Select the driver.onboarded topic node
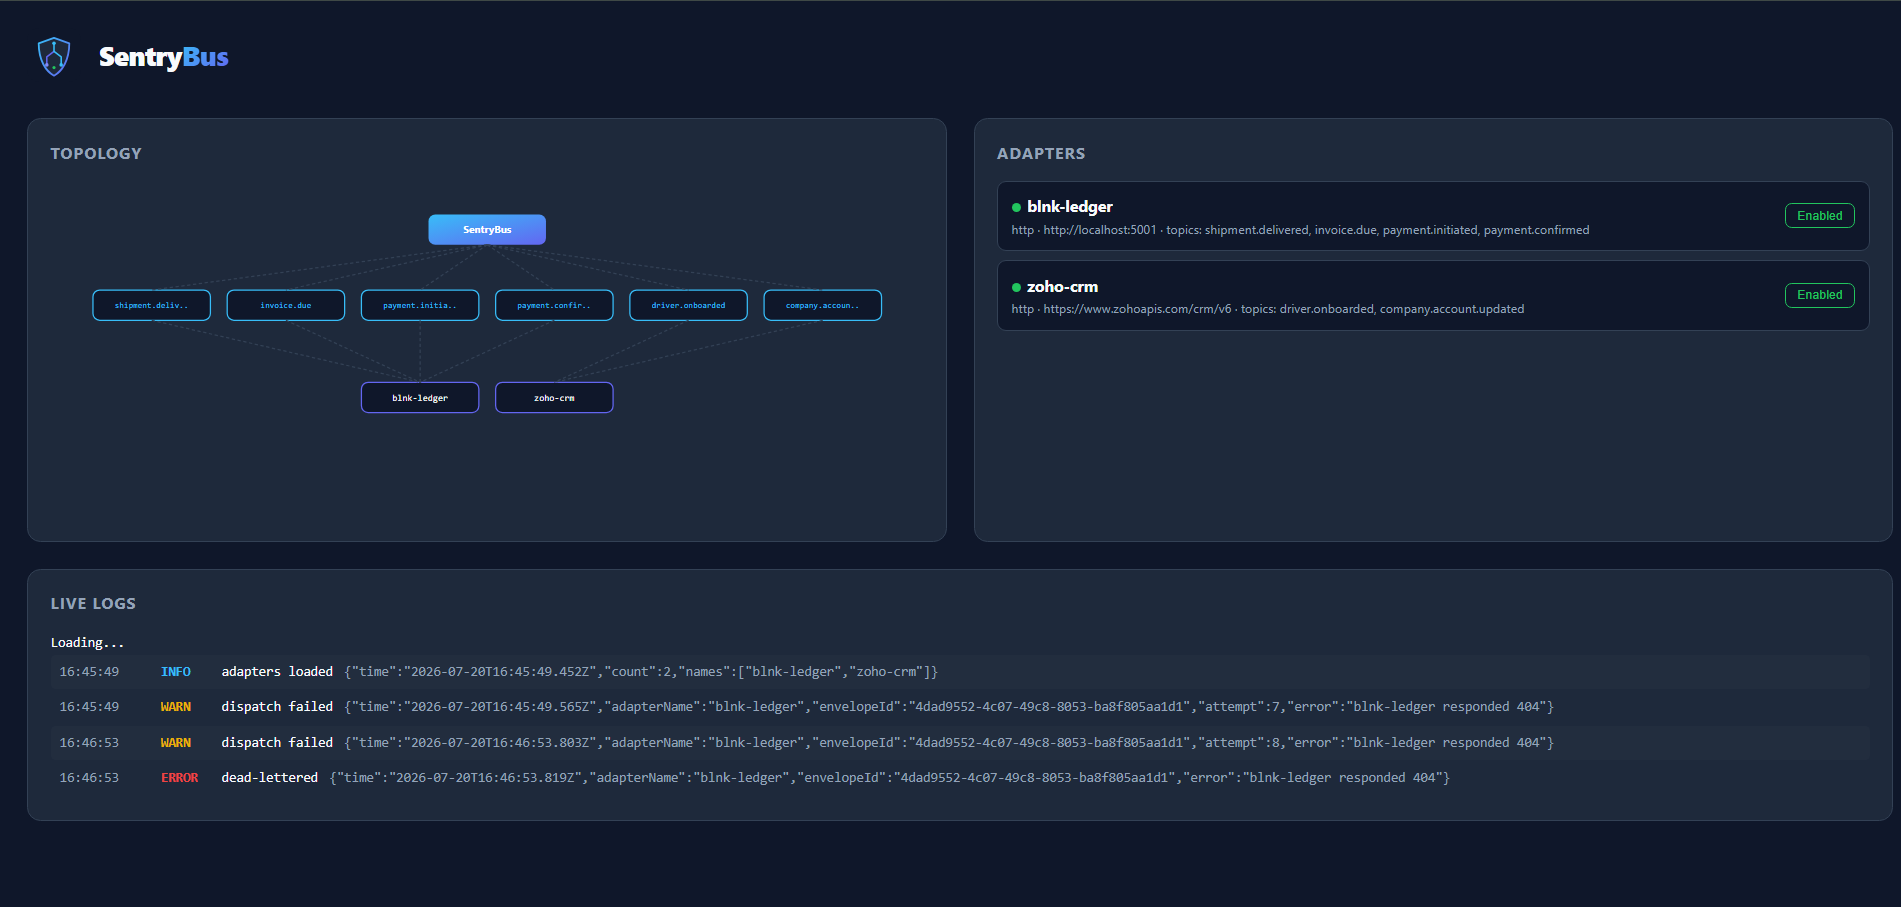The height and width of the screenshot is (907, 1901). coord(688,305)
